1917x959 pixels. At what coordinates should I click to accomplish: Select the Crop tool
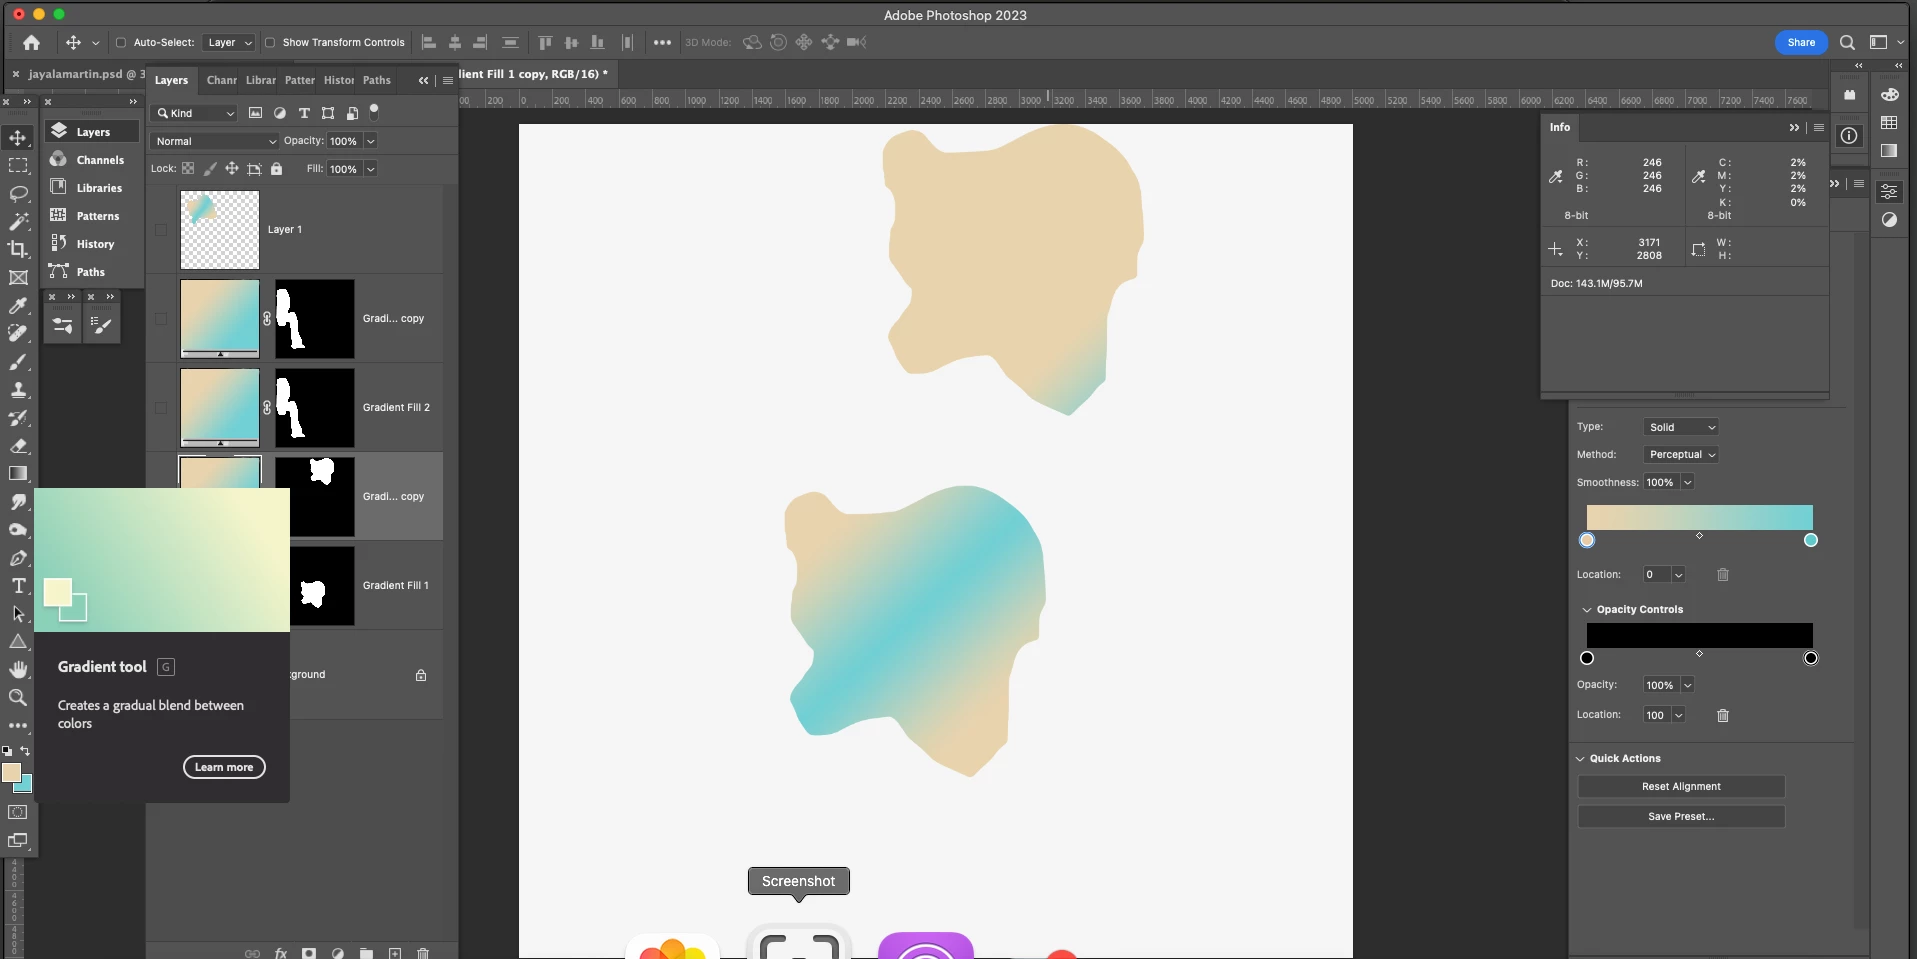[x=18, y=249]
